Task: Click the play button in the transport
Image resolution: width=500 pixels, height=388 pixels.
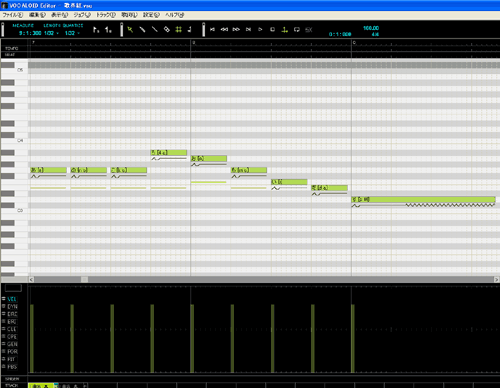Action: click(x=260, y=30)
